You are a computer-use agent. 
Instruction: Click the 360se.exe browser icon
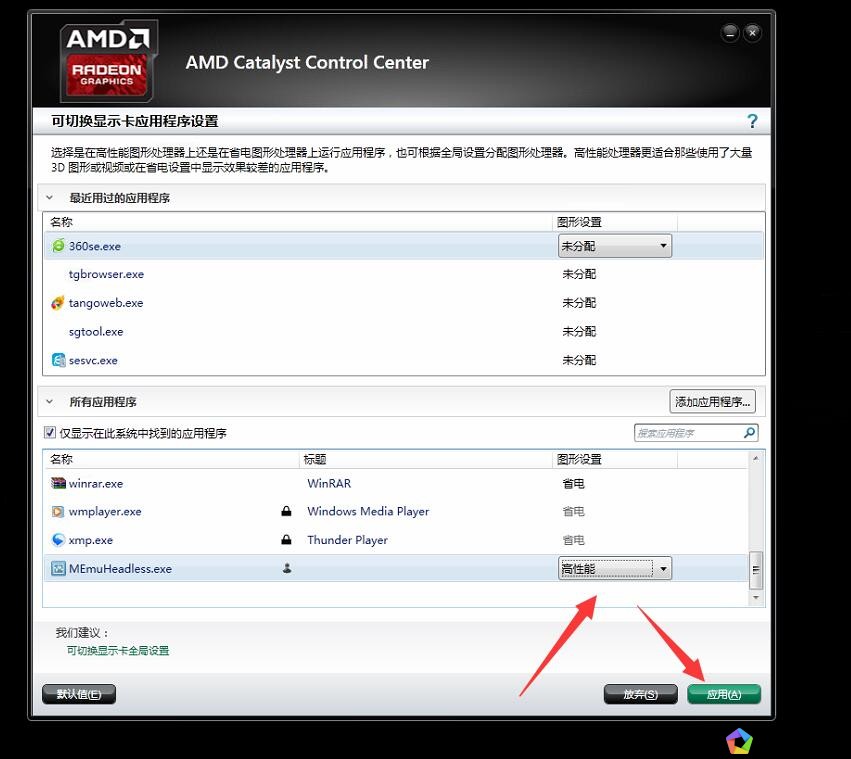(x=58, y=246)
